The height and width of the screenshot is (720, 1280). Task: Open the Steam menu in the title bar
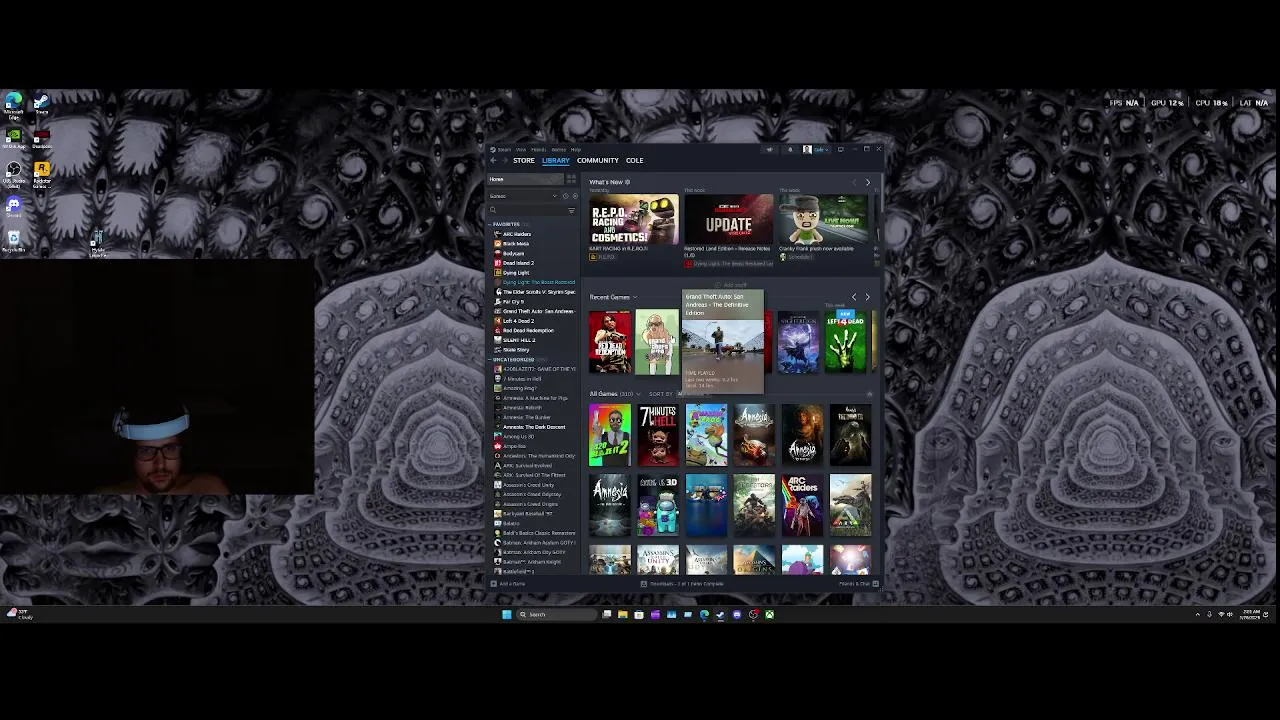[x=504, y=150]
